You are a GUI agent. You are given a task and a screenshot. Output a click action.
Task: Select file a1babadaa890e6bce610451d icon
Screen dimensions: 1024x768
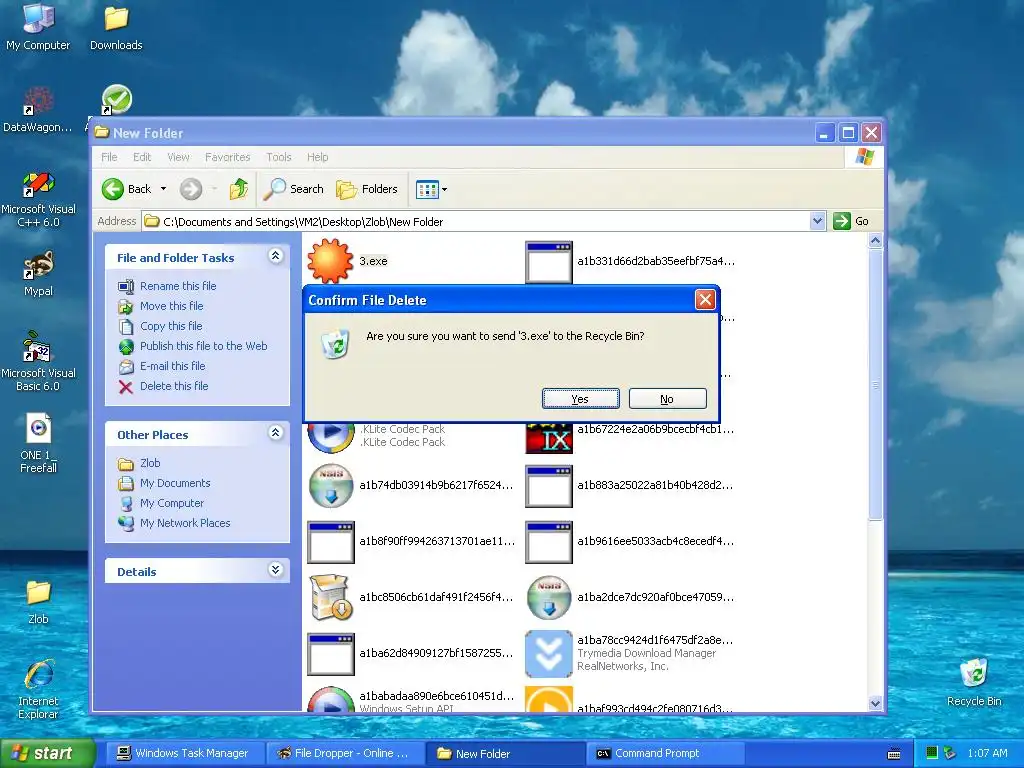(x=331, y=699)
